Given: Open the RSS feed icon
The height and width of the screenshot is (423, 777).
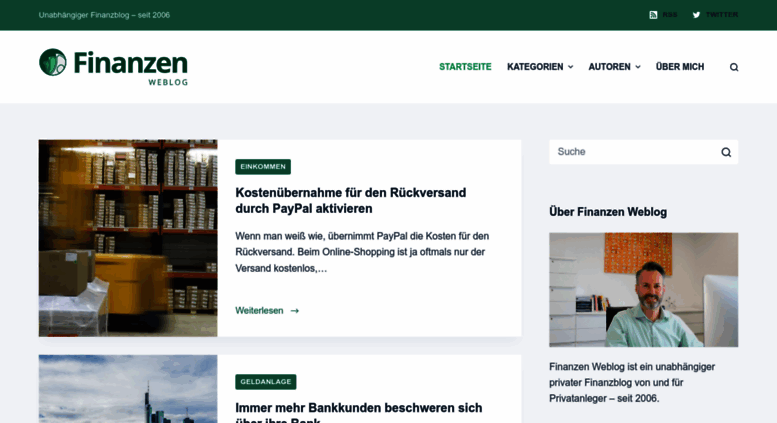Looking at the screenshot, I should pos(653,15).
